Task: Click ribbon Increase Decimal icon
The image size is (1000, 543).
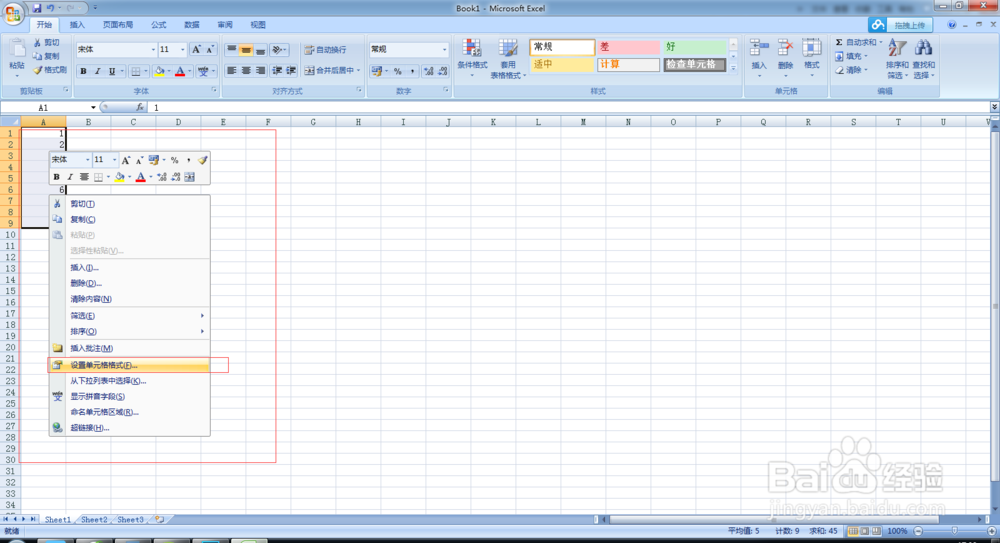Action: (x=429, y=71)
